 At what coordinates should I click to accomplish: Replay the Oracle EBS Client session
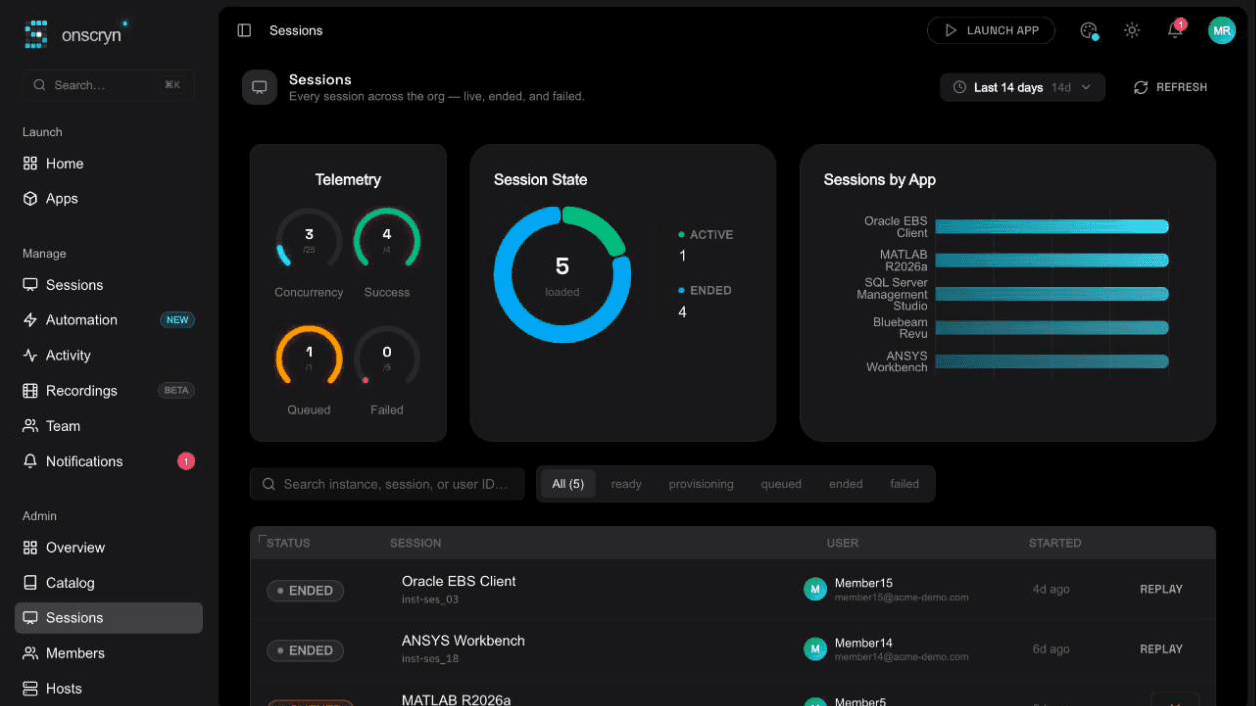[1161, 590]
